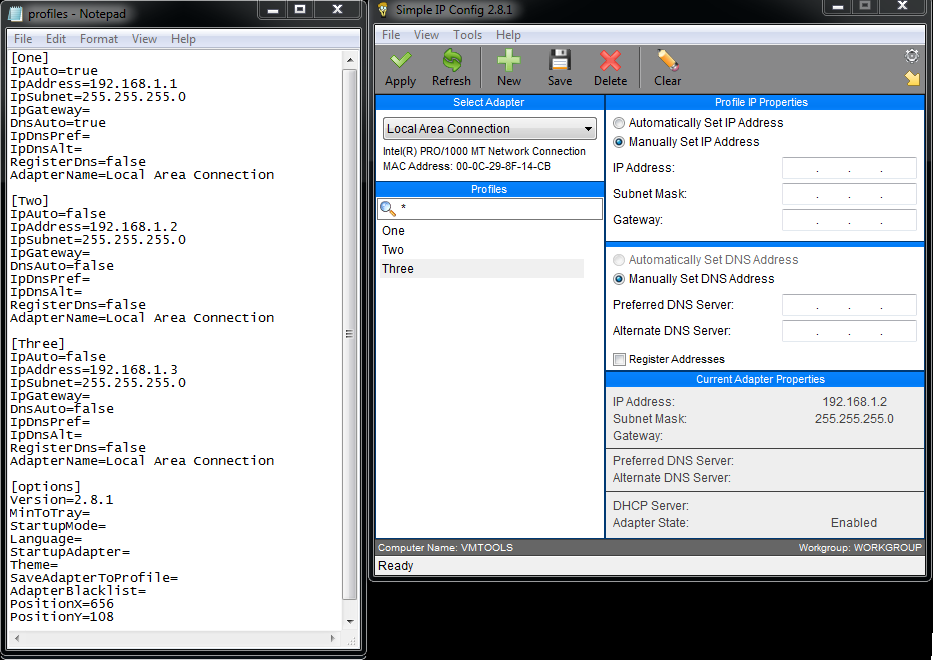This screenshot has width=933, height=660.
Task: Select the profile named Three
Action: pyautogui.click(x=397, y=268)
